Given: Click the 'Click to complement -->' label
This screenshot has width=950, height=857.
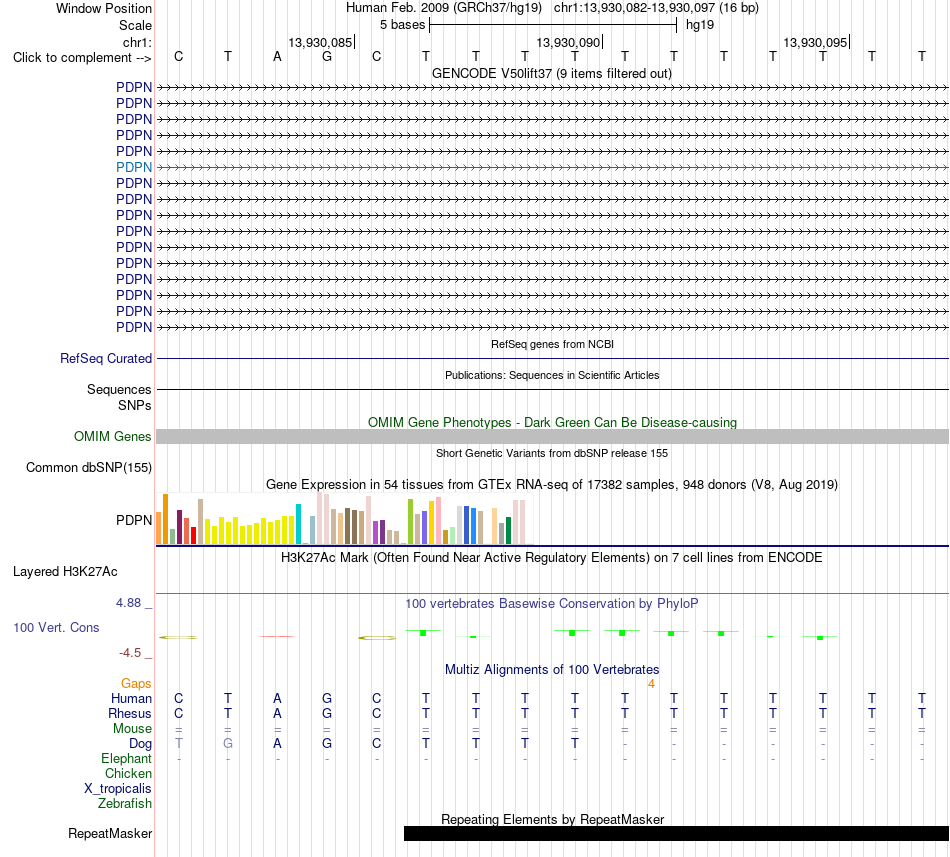Looking at the screenshot, I should pyautogui.click(x=82, y=58).
